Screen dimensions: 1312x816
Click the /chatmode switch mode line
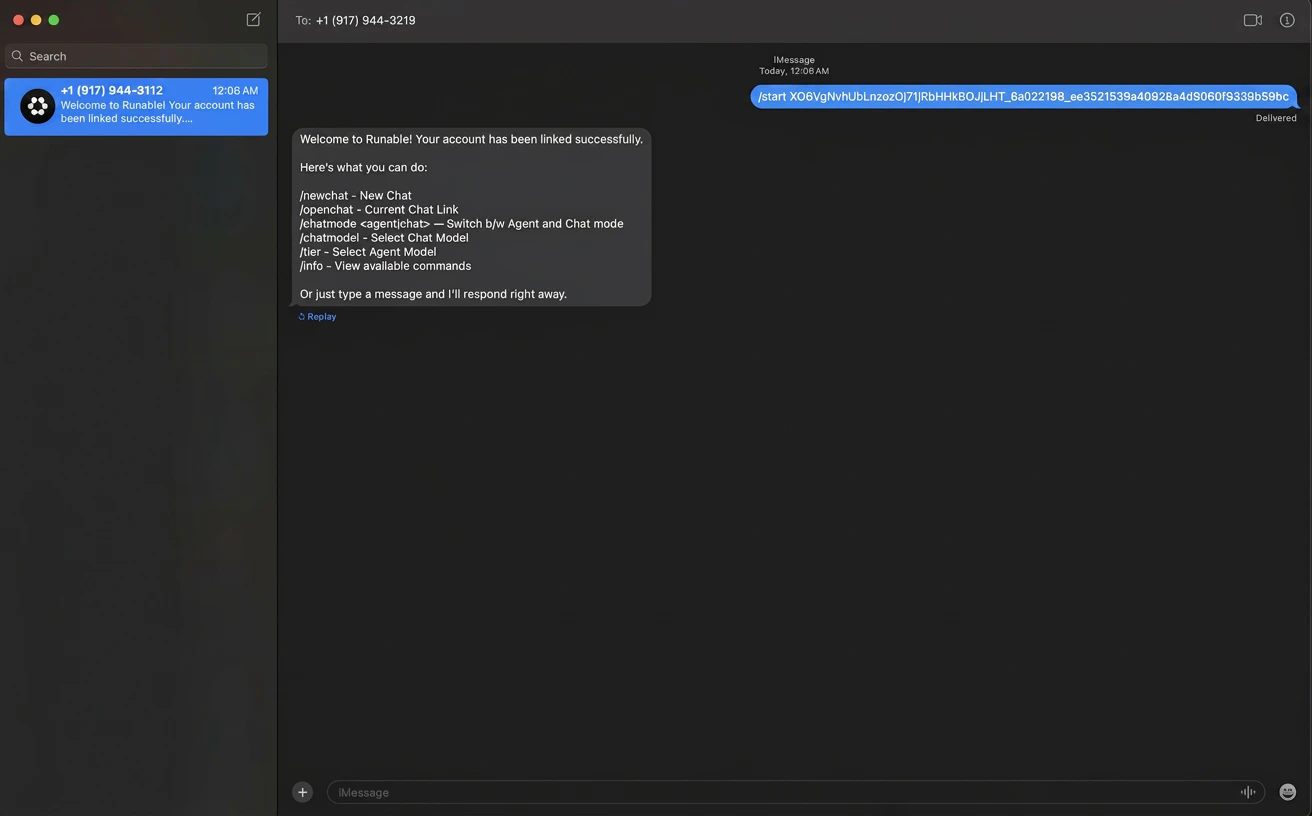click(x=461, y=224)
